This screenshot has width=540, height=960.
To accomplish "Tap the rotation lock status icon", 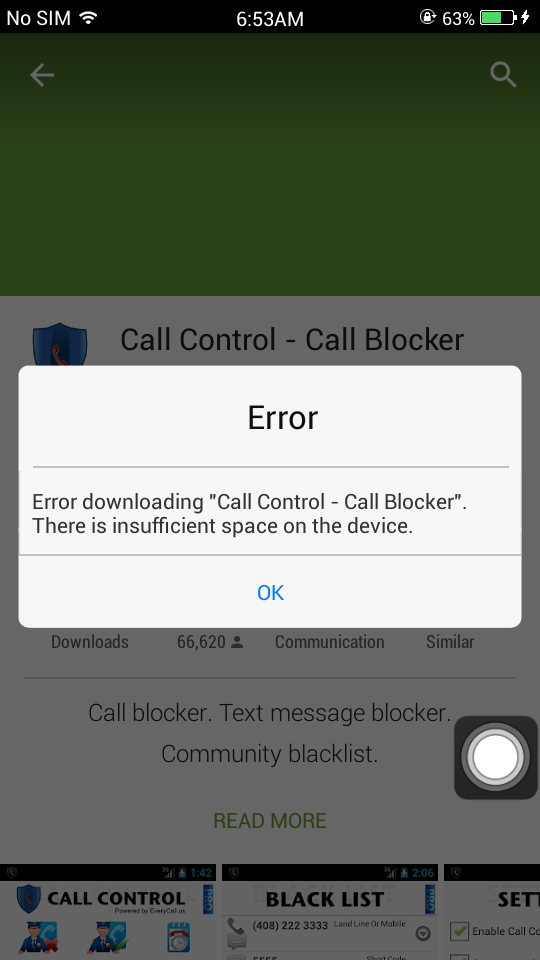I will click(x=427, y=17).
